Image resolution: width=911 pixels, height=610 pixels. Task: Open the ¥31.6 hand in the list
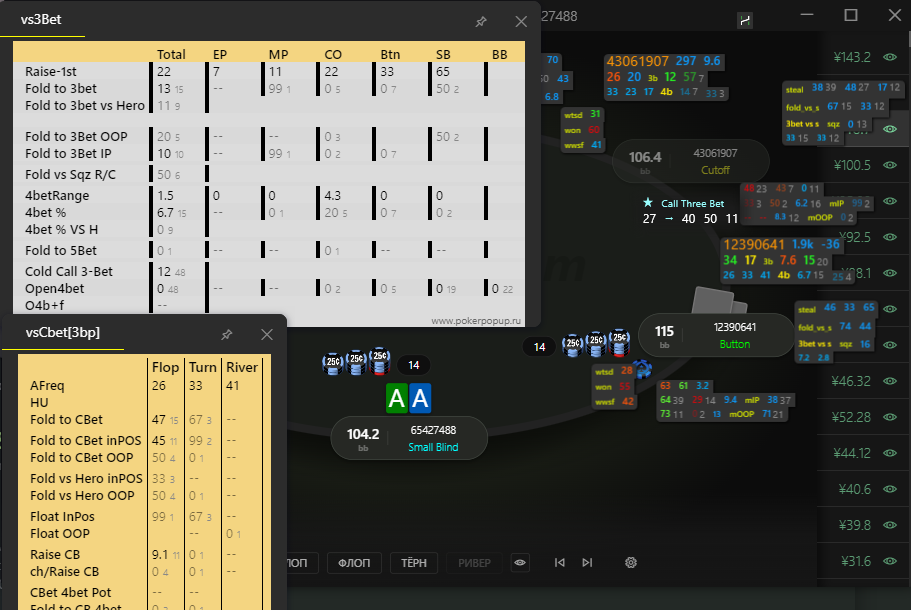[856, 561]
